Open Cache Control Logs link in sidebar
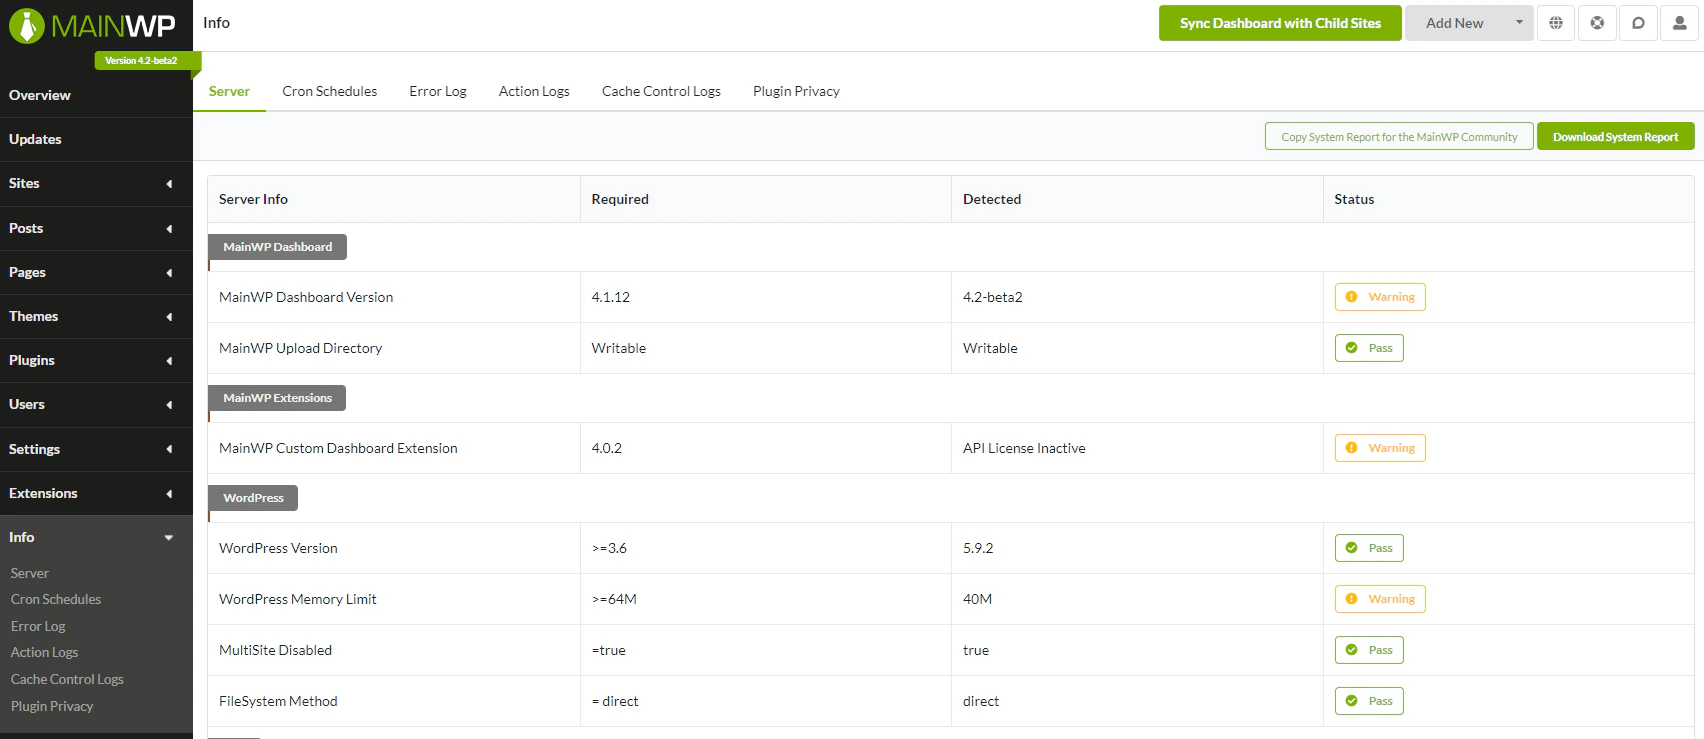The height and width of the screenshot is (739, 1704). click(x=67, y=679)
